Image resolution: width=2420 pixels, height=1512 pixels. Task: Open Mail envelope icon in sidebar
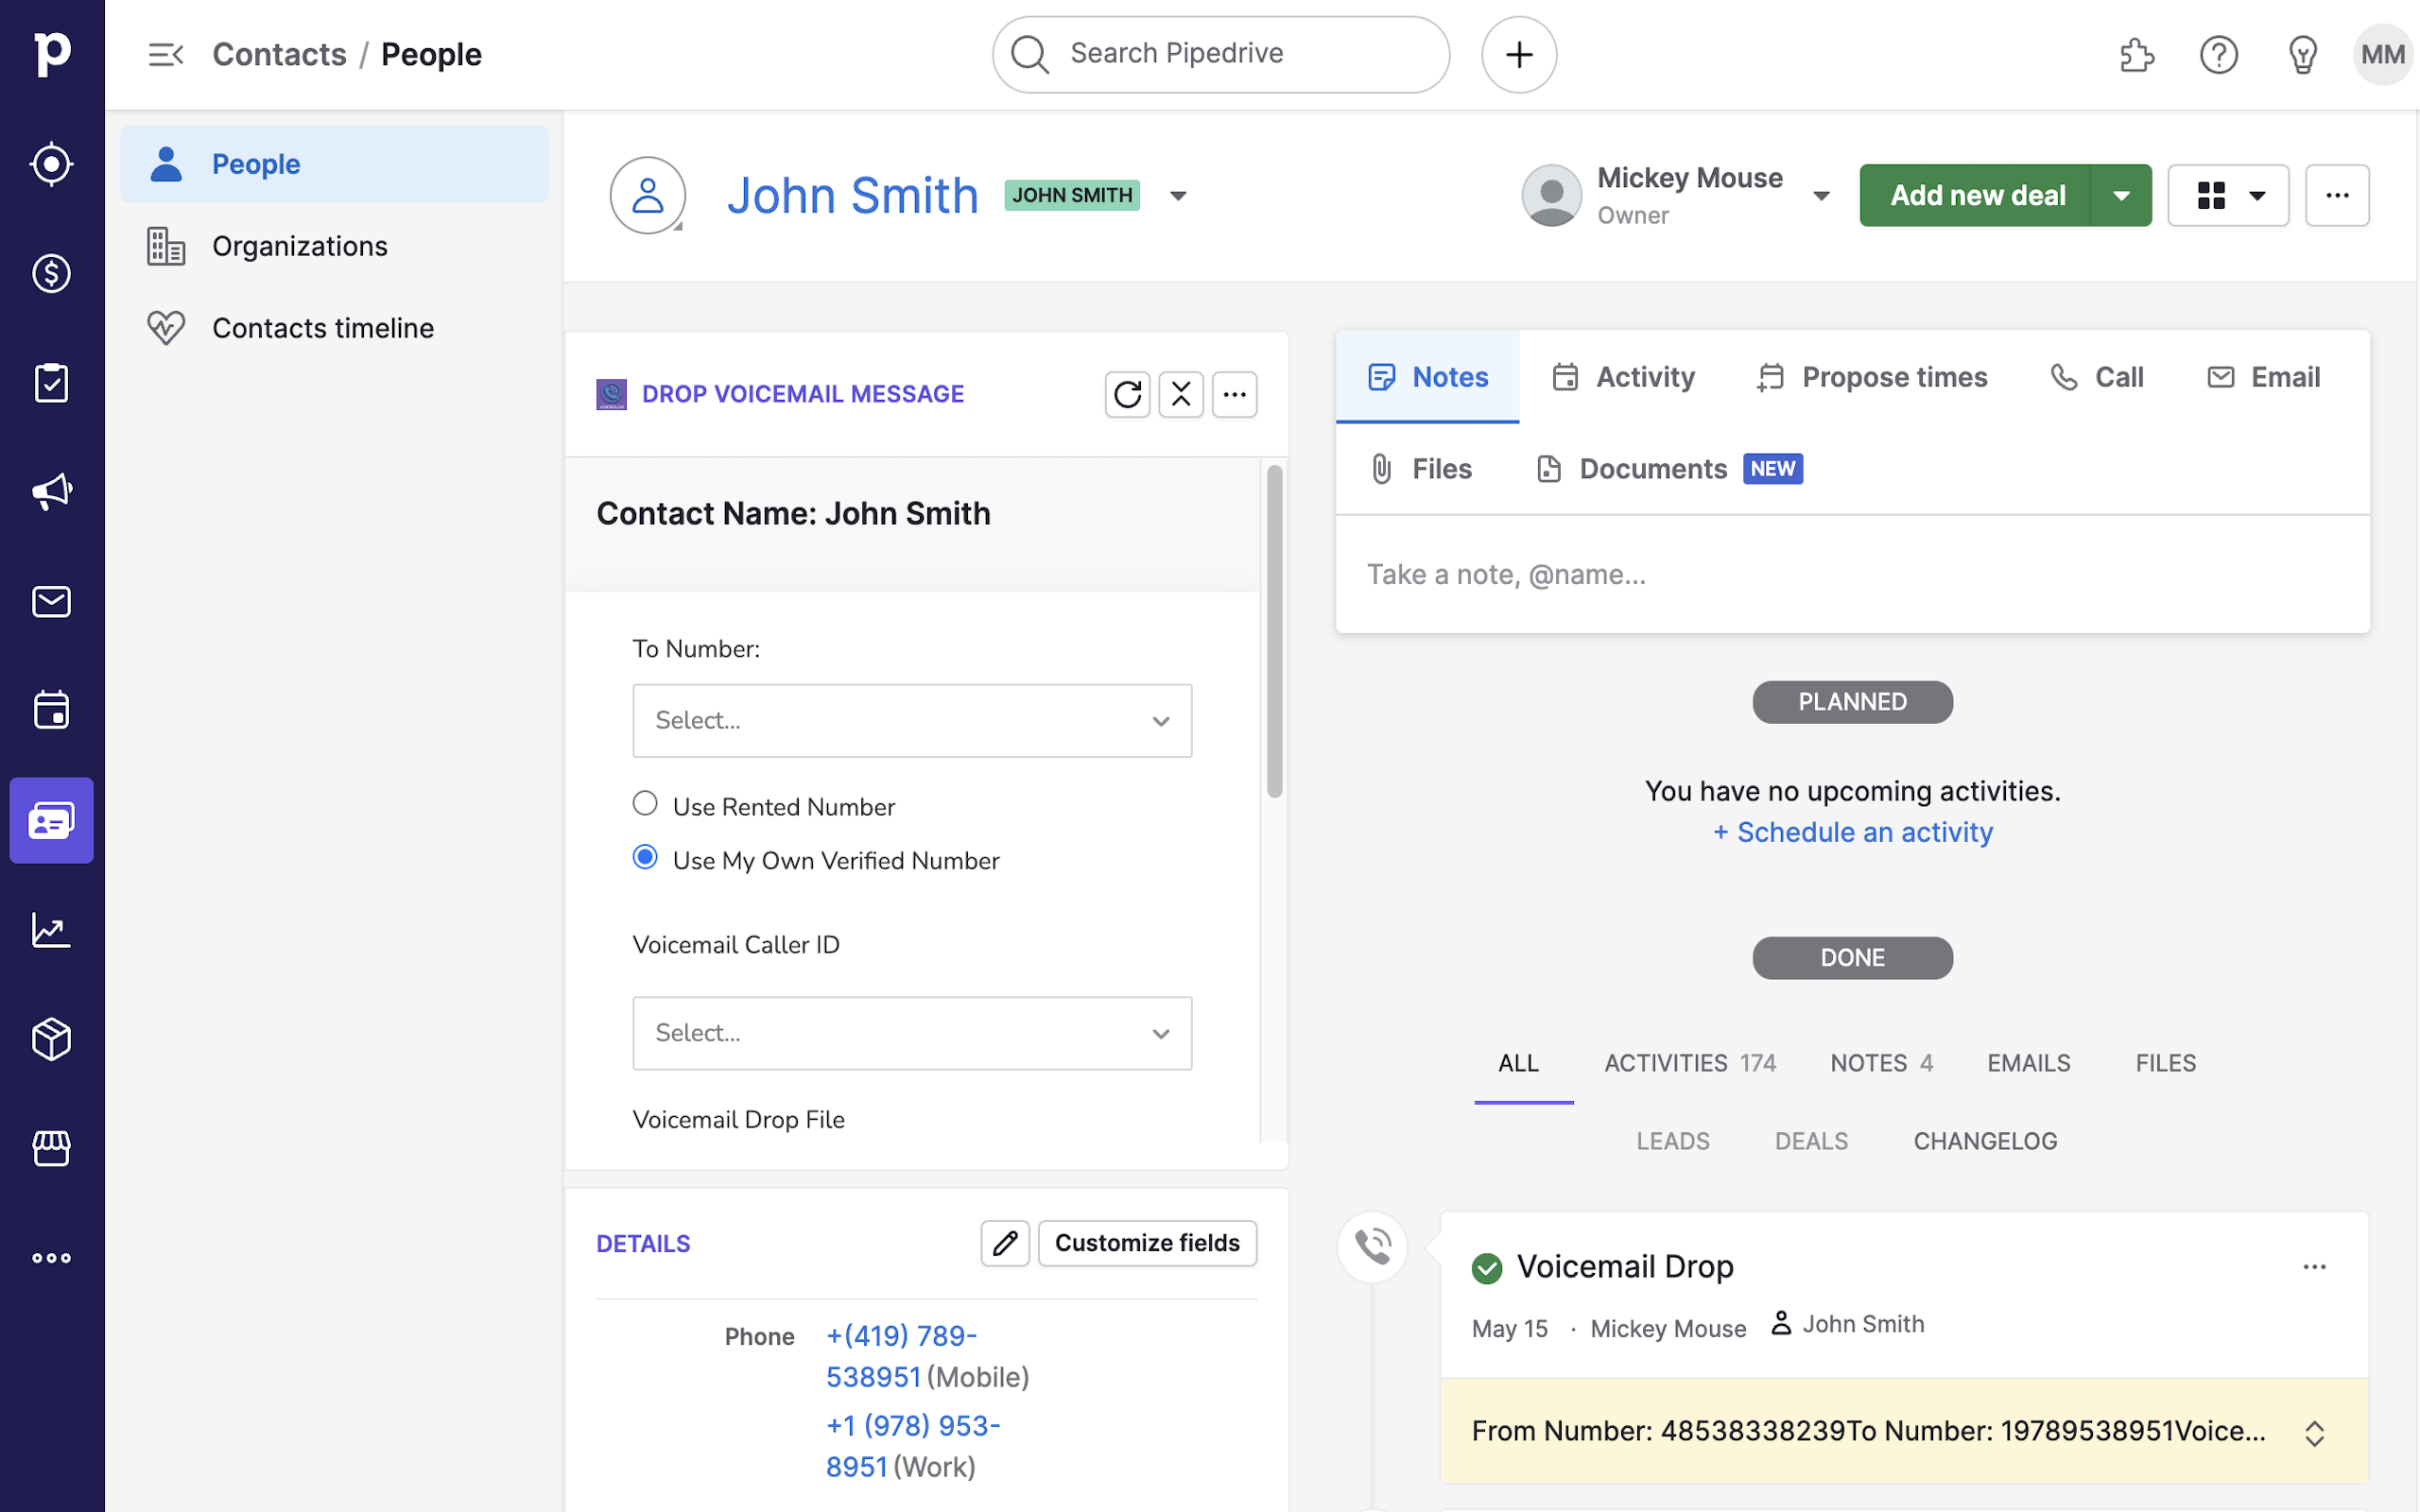(52, 602)
